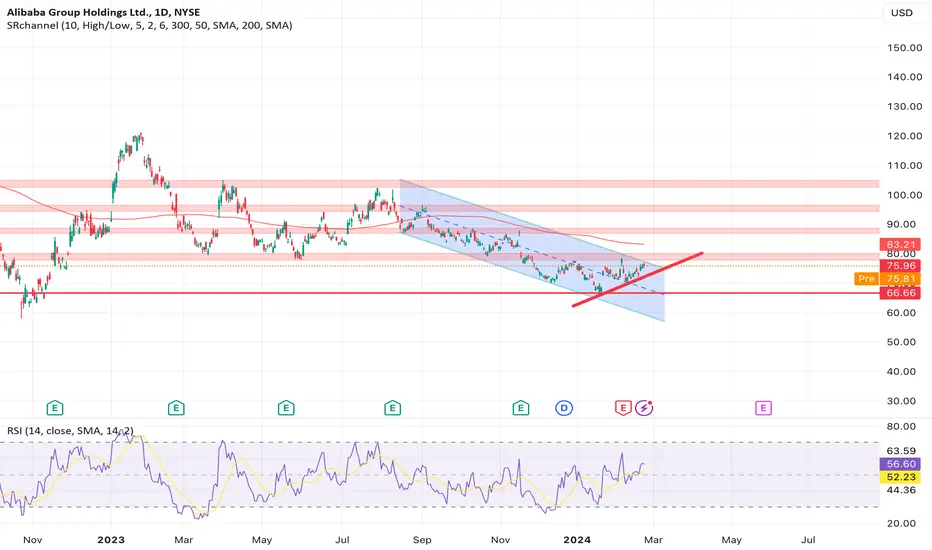Open the USD currency selector
Screen dimensions: 932x550
[901, 12]
